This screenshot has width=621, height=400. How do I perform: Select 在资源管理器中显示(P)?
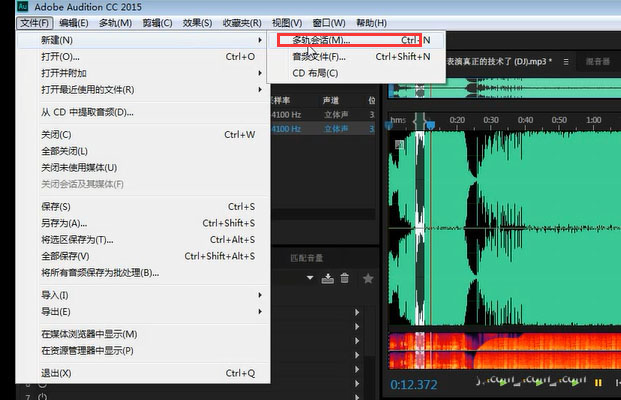[143, 351]
